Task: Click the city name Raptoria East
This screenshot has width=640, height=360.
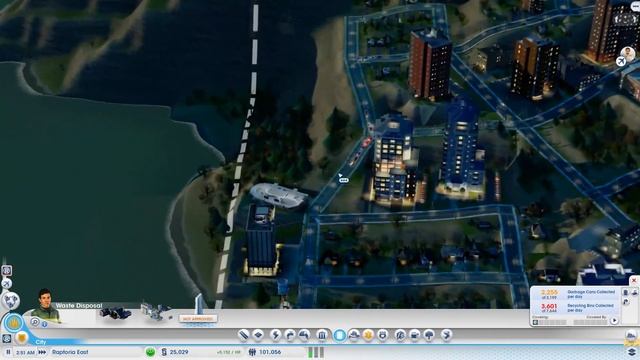Action: coord(70,352)
